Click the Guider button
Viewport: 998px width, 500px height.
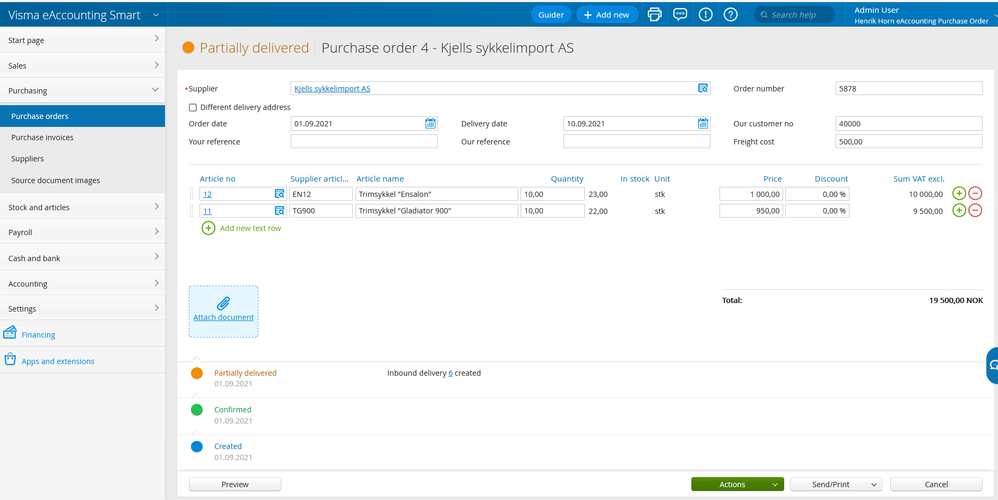(551, 15)
